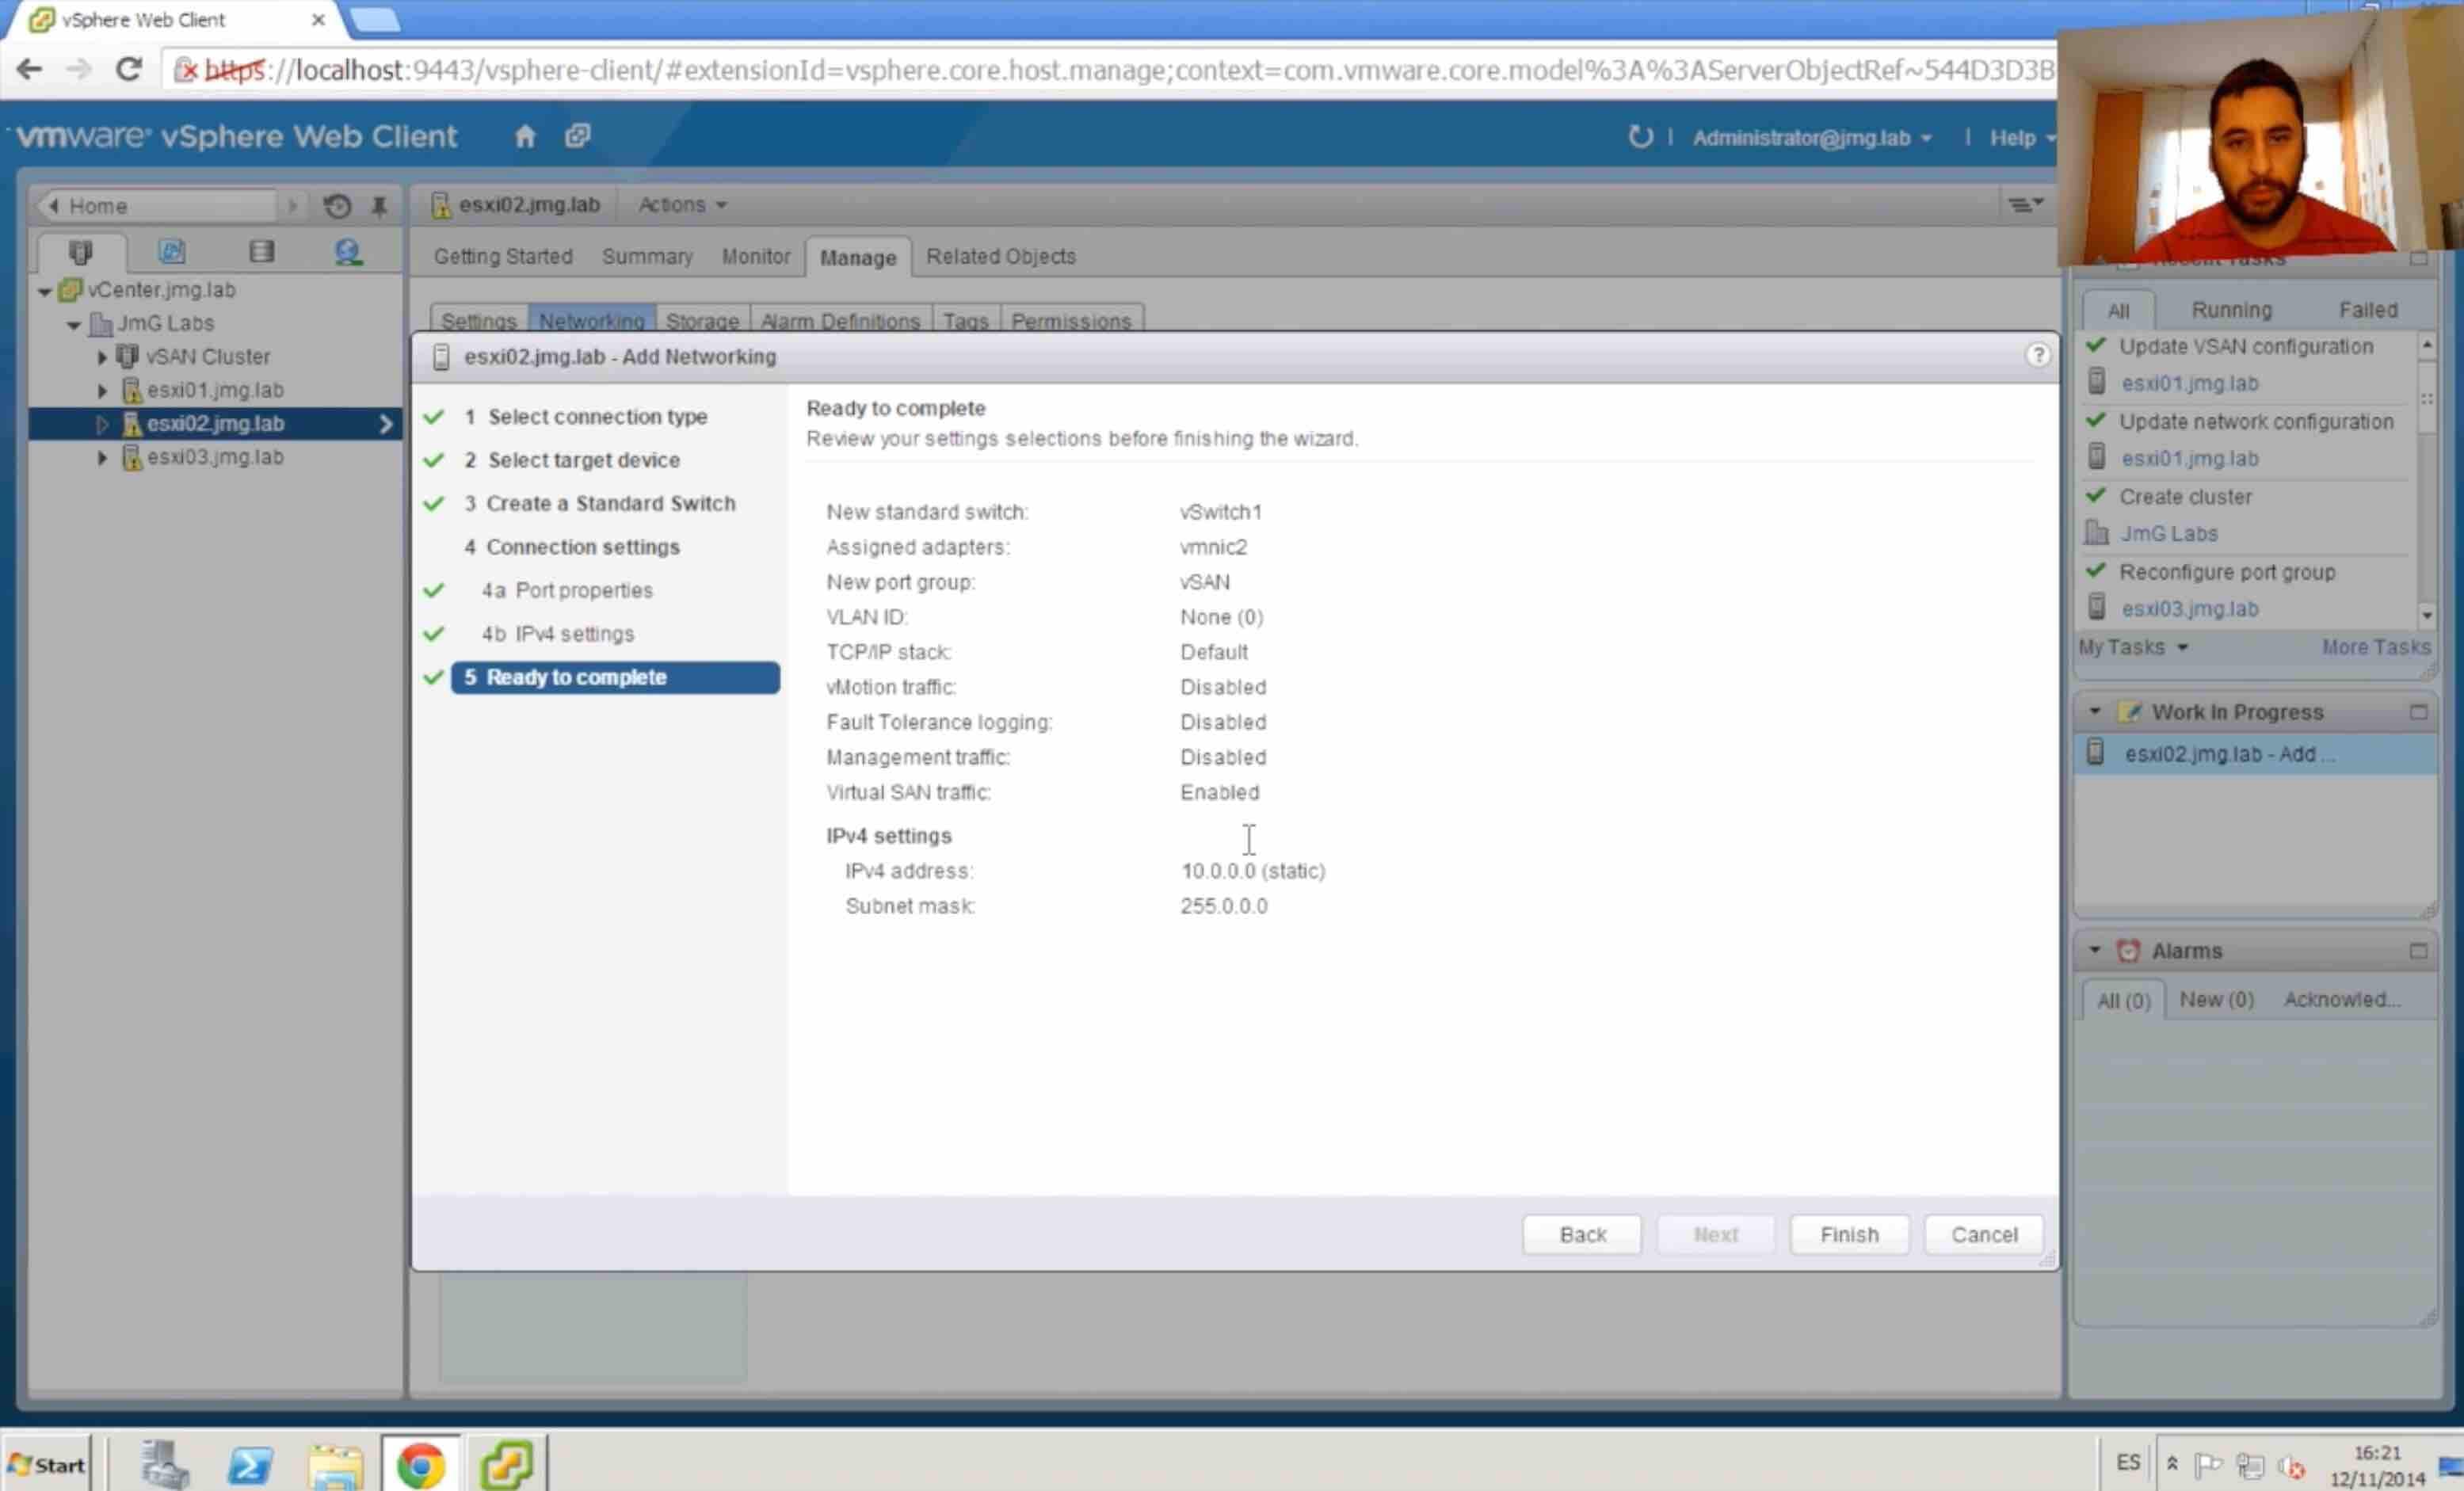Viewport: 2464px width, 1491px height.
Task: Expand esxi01.jmg.lab tree node
Action: click(x=101, y=391)
